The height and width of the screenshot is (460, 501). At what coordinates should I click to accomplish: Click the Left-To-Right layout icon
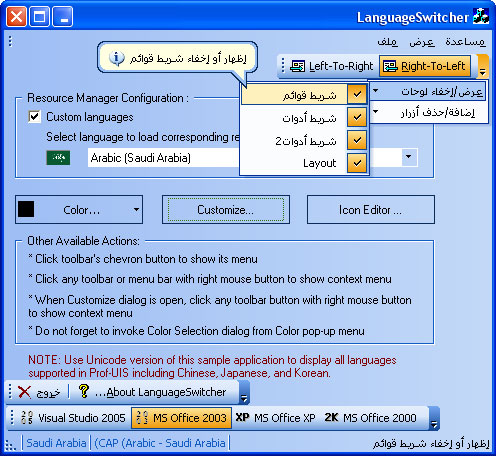click(297, 66)
